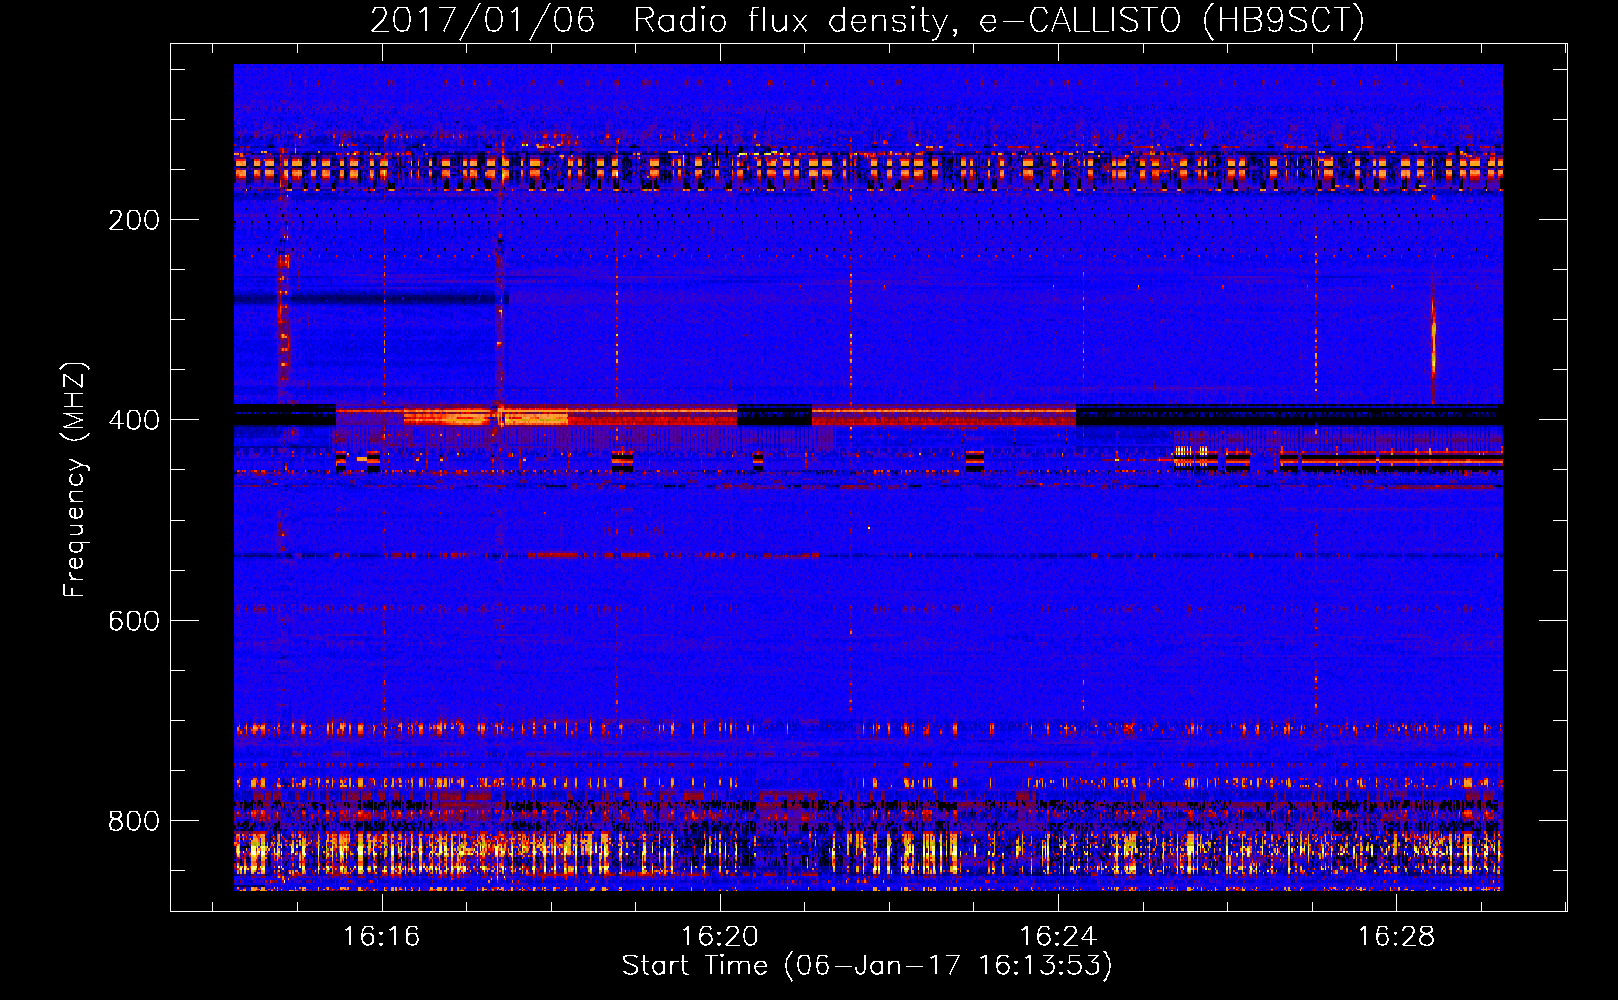Click the striped signal near 450 MHz after 16:27

pyautogui.click(x=1390, y=460)
